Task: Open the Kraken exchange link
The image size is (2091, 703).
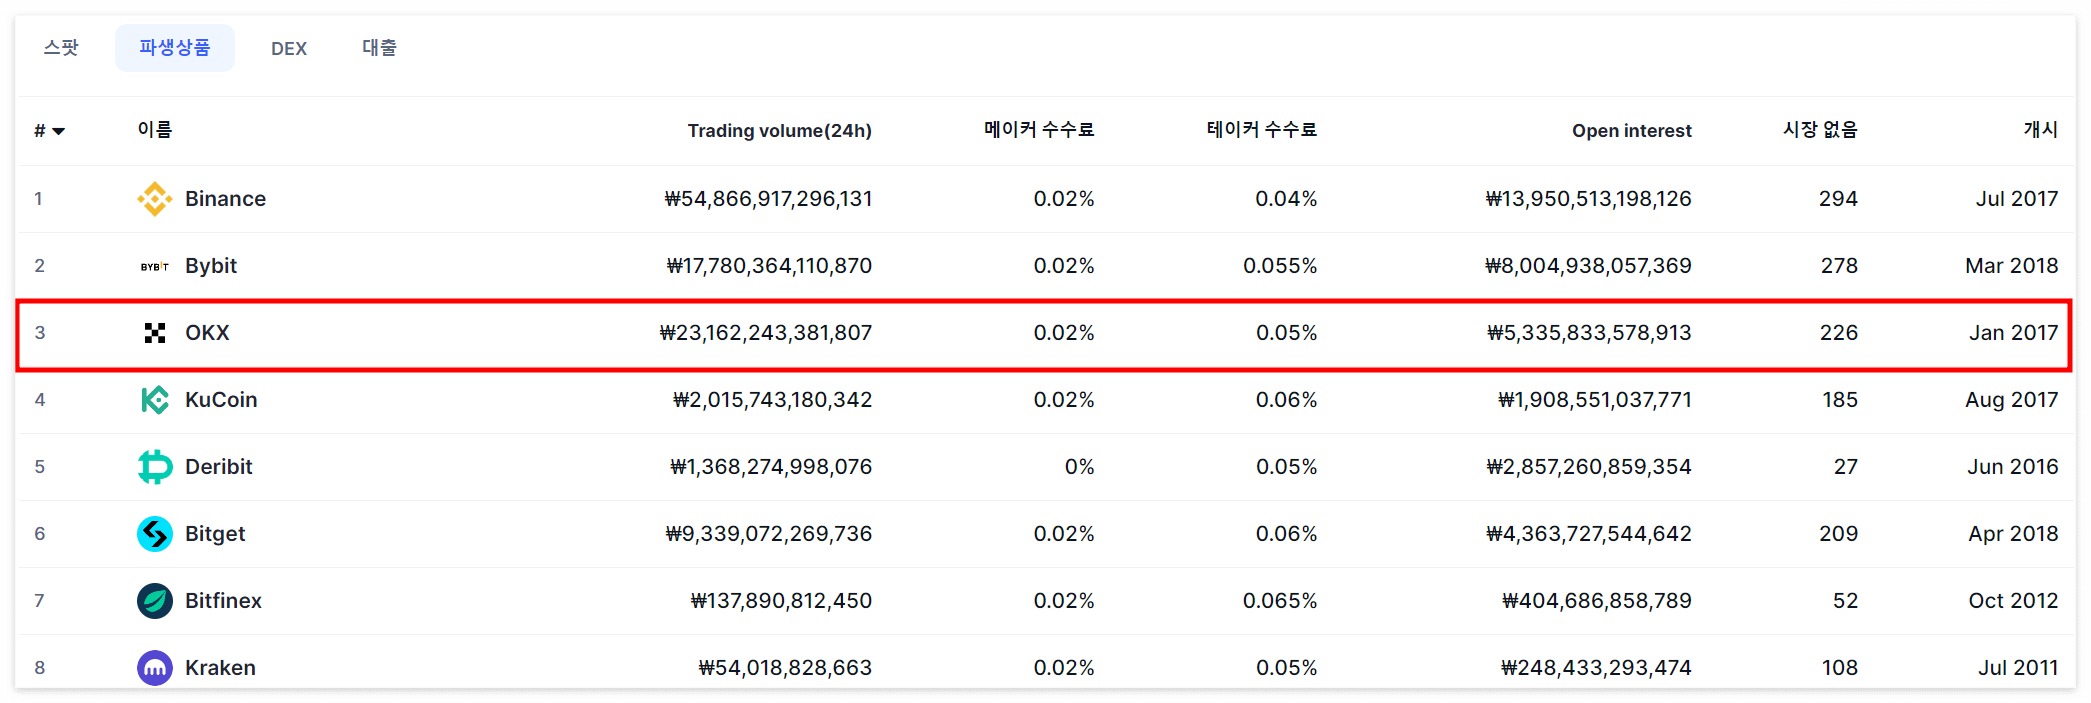Action: tap(220, 668)
